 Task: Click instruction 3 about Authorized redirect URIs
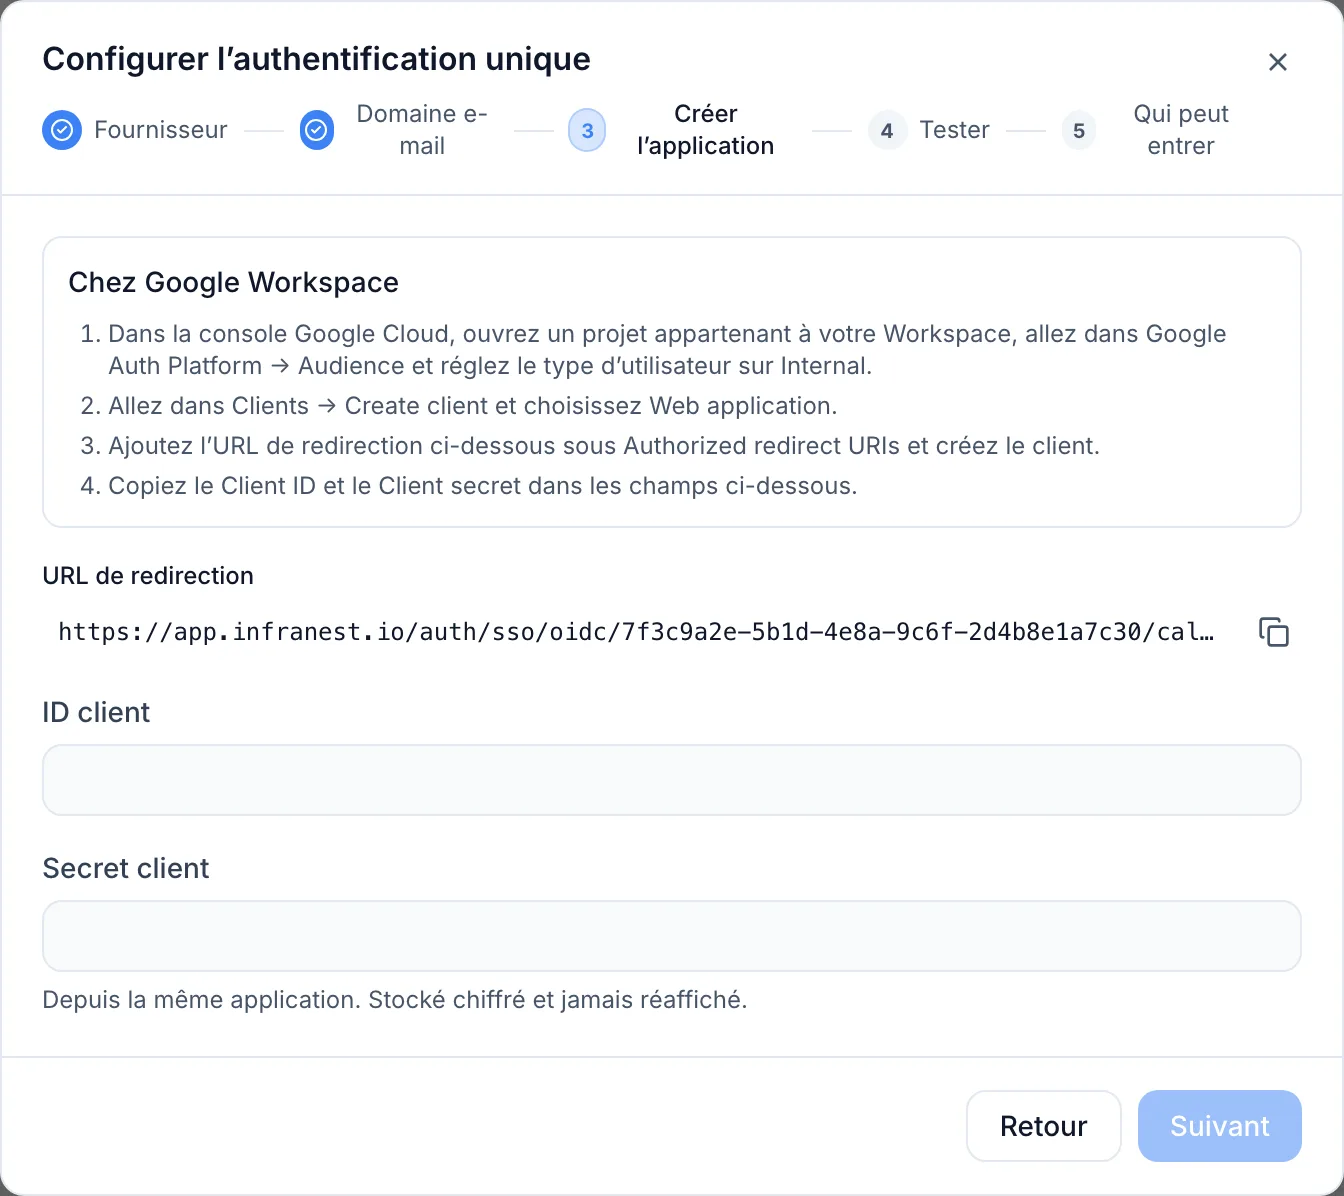604,446
